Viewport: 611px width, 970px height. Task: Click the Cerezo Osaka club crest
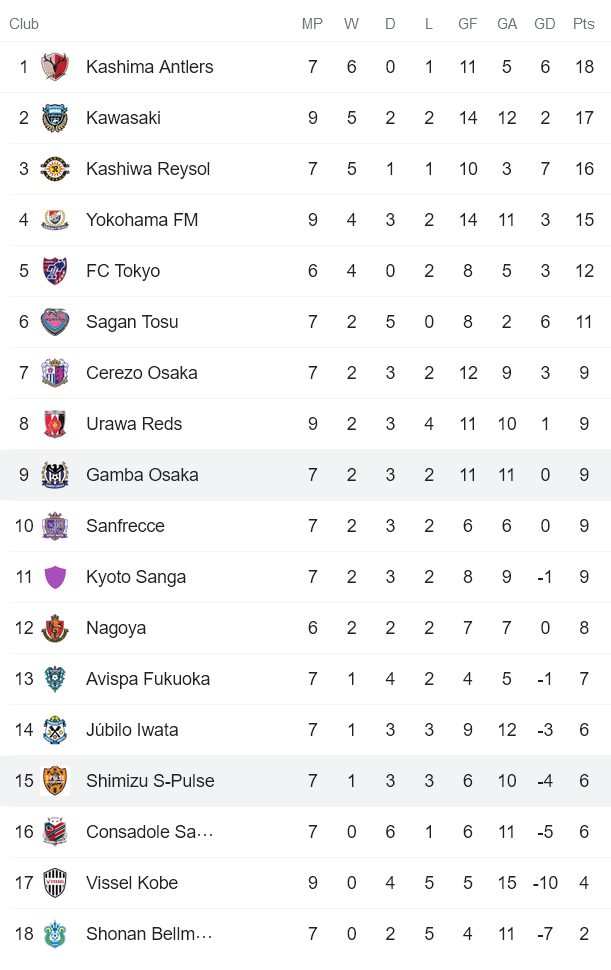point(57,372)
